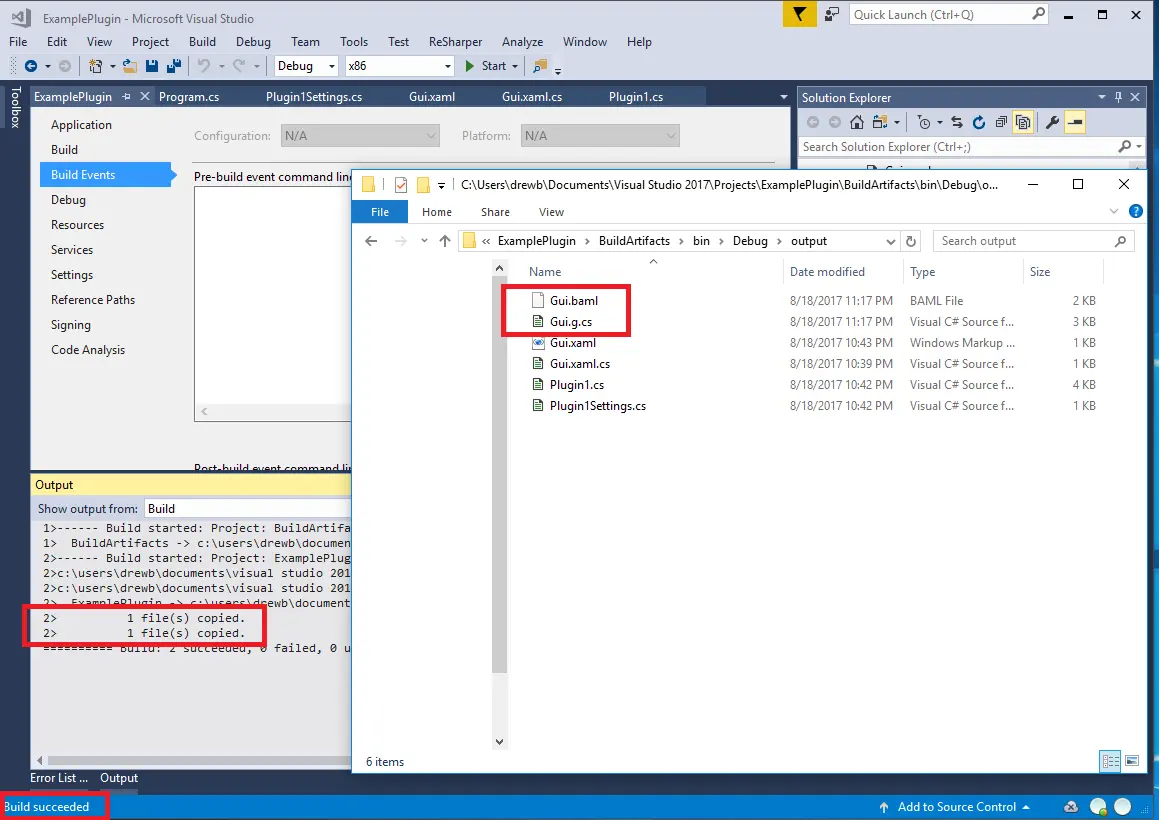Click the Home icon in Solution Explorer
Image resolution: width=1159 pixels, height=820 pixels.
tap(857, 122)
